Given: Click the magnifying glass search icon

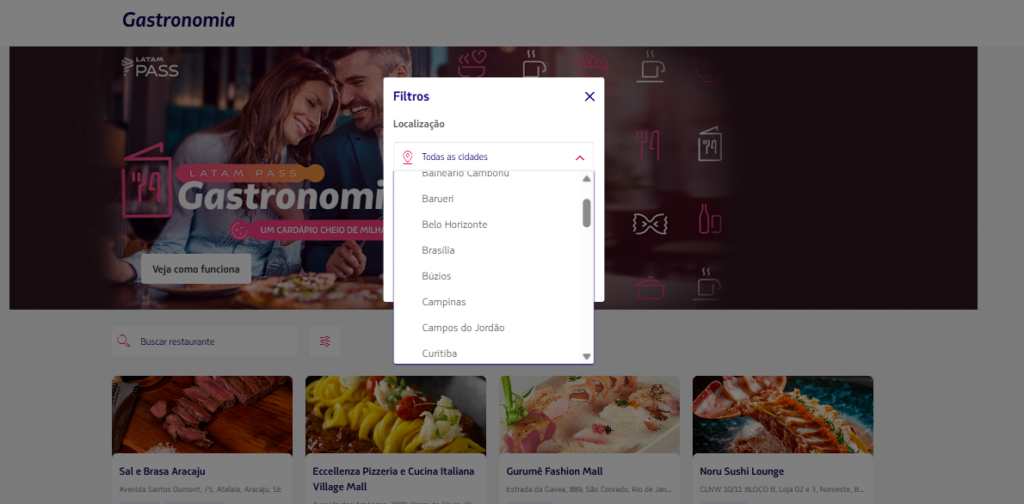Looking at the screenshot, I should tap(124, 342).
